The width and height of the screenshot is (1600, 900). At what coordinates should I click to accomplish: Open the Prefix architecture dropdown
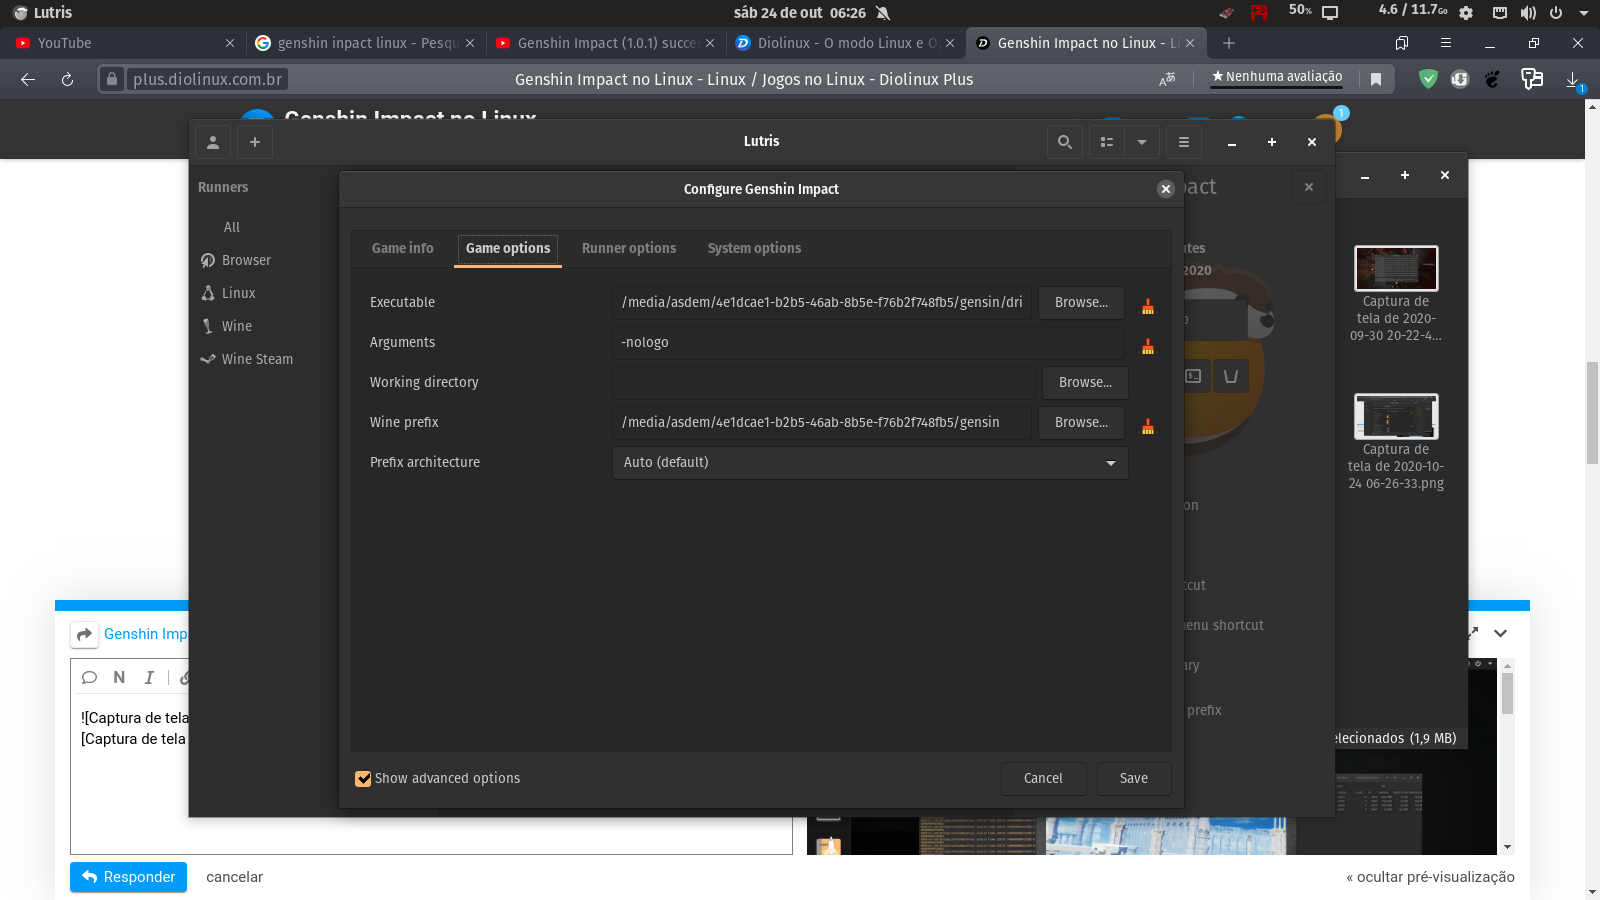(870, 462)
